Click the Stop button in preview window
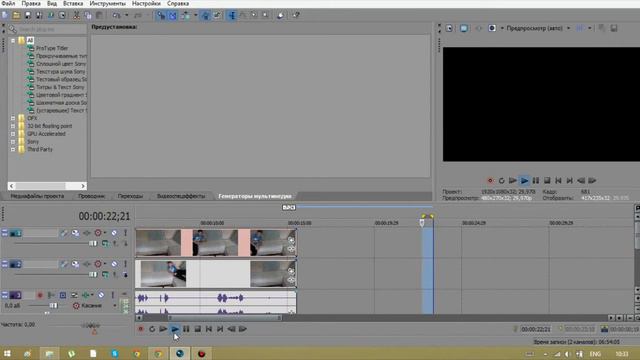Viewport: 640px width, 360px height. tap(547, 180)
